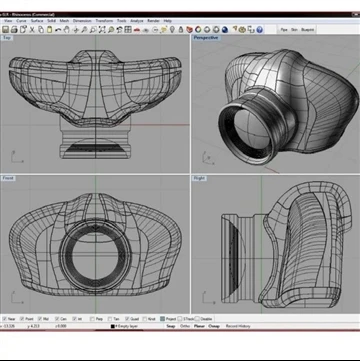
Task: Select the Rotate View tool
Action: (76, 29)
